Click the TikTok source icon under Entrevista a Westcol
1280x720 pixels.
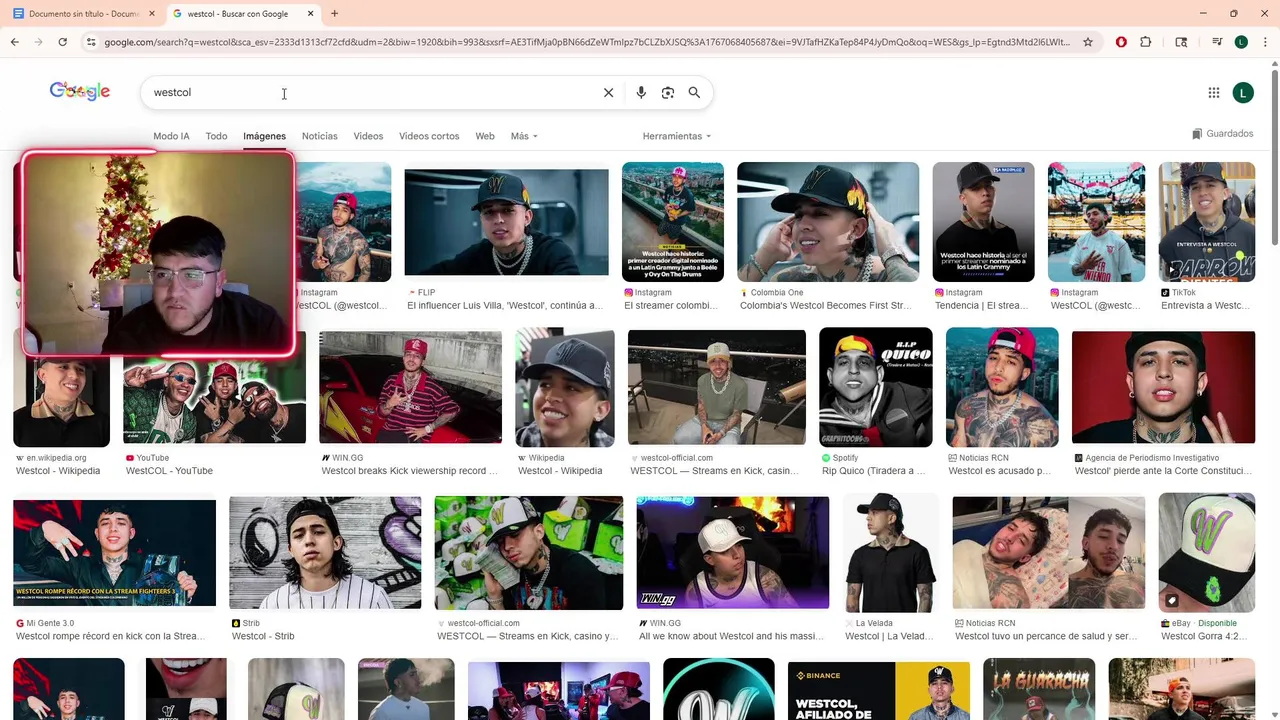(1165, 293)
